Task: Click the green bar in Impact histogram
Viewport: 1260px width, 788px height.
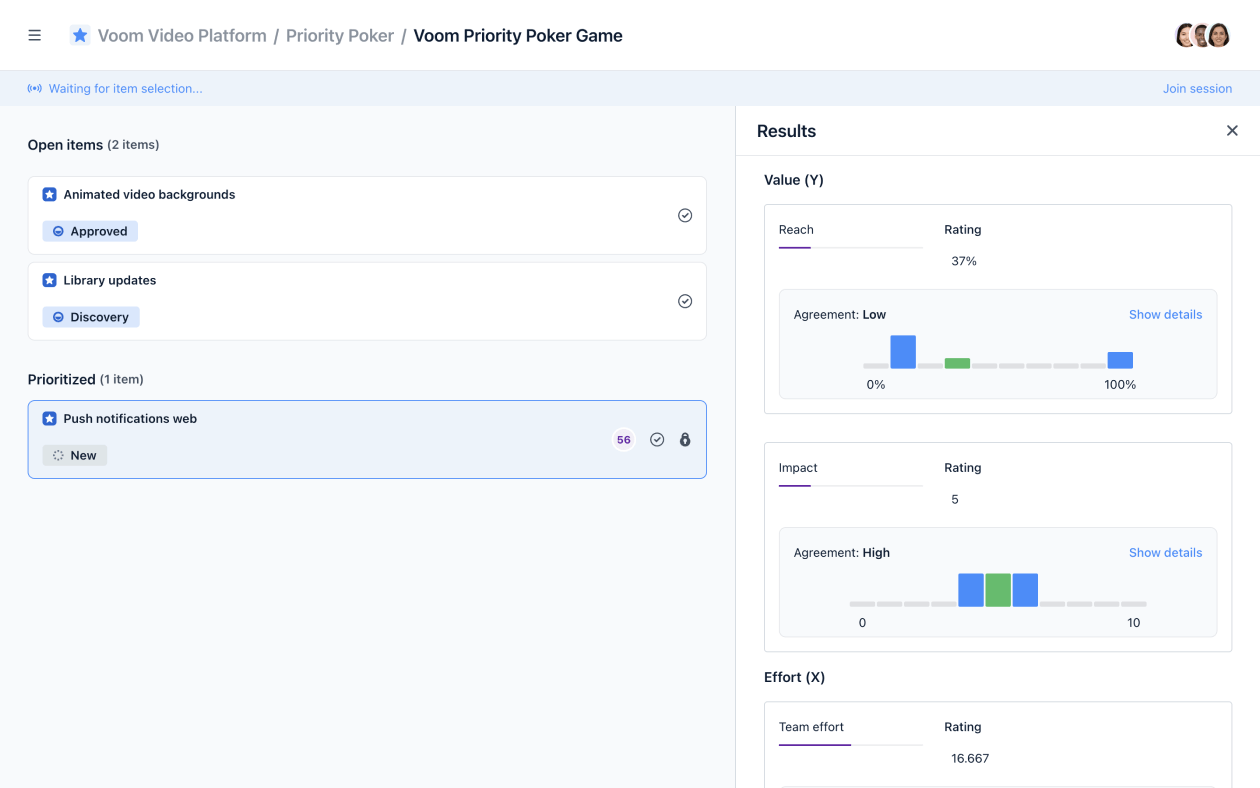Action: point(998,590)
